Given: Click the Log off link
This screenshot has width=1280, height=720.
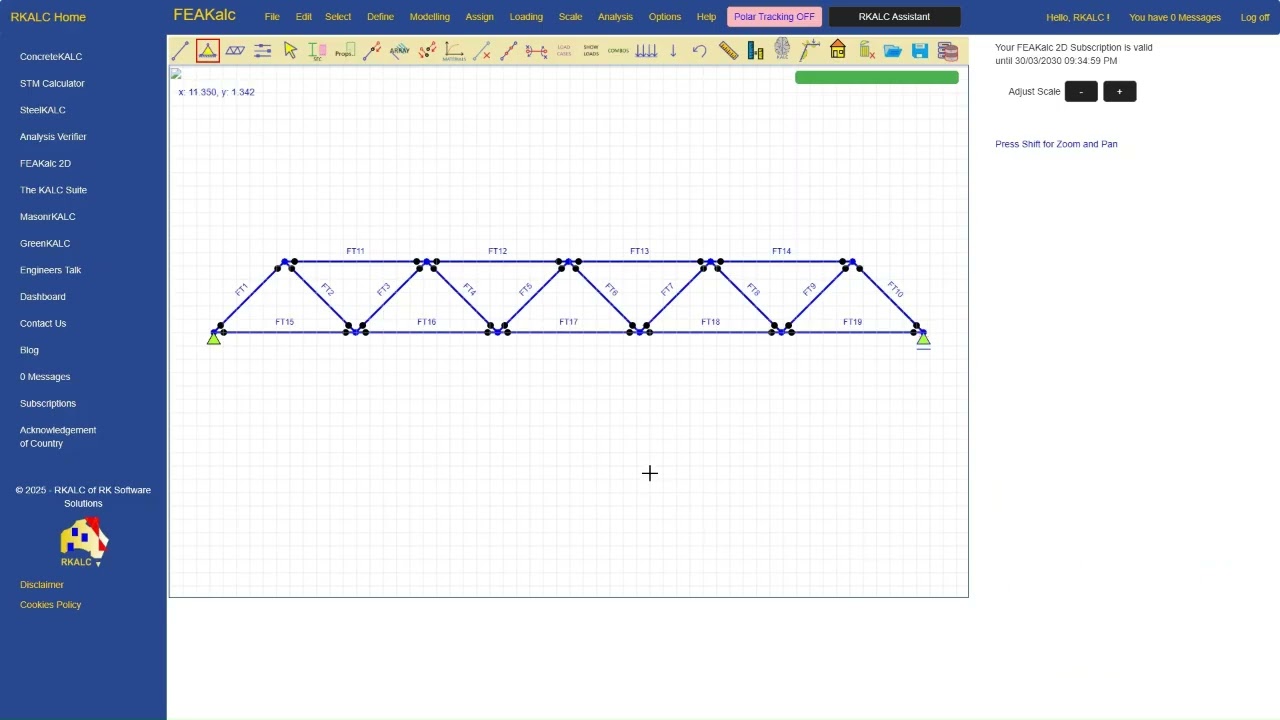Looking at the screenshot, I should tap(1255, 17).
